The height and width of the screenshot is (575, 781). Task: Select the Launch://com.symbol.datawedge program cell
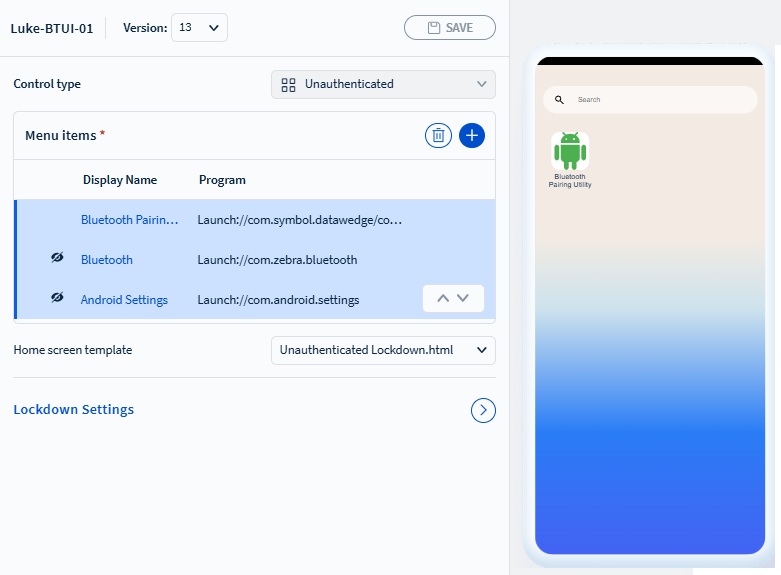[299, 220]
